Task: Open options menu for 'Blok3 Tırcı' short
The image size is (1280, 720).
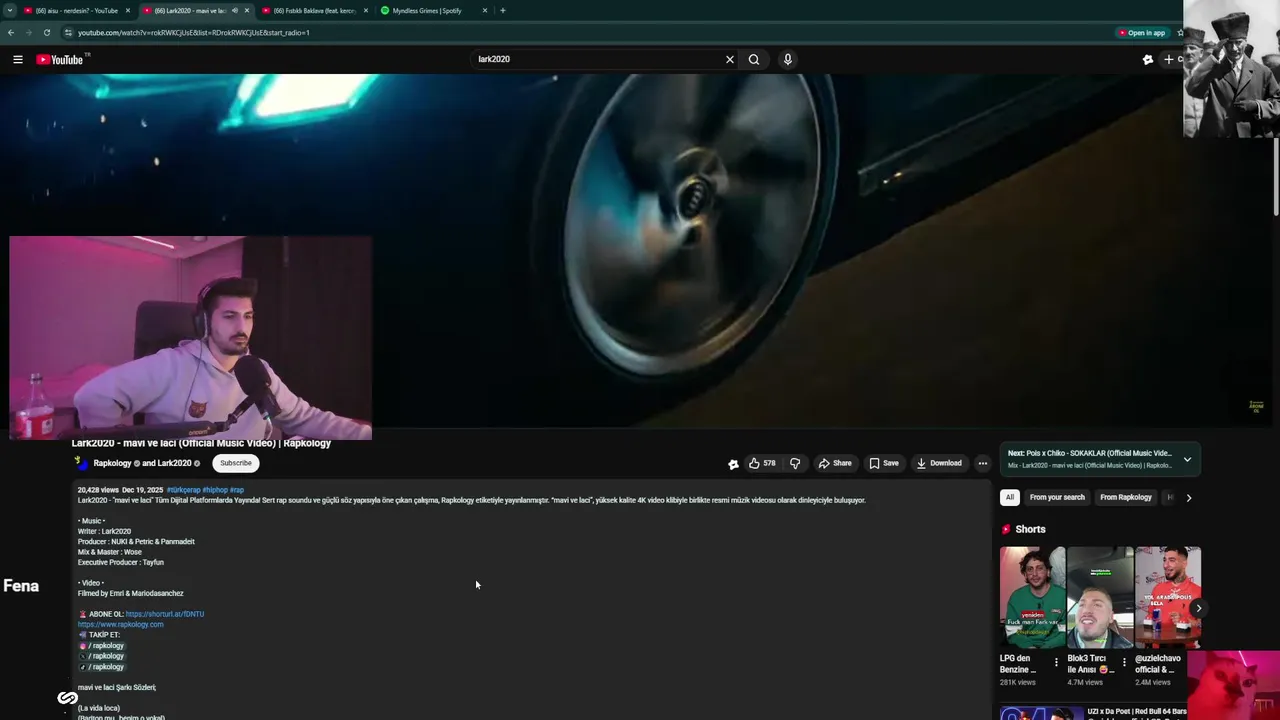Action: pos(1124,662)
